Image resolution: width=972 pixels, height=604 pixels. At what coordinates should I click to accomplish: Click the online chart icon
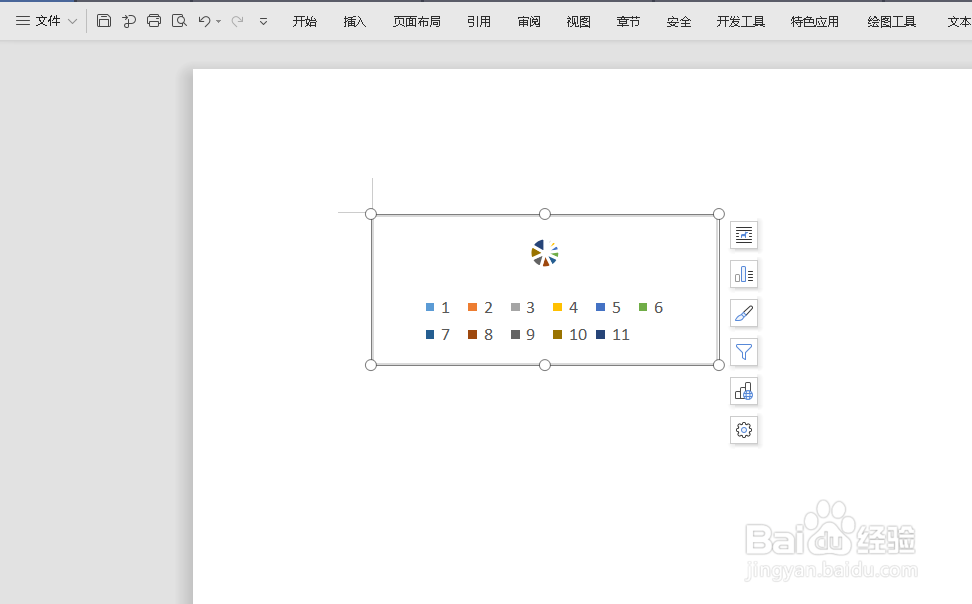pyautogui.click(x=744, y=391)
